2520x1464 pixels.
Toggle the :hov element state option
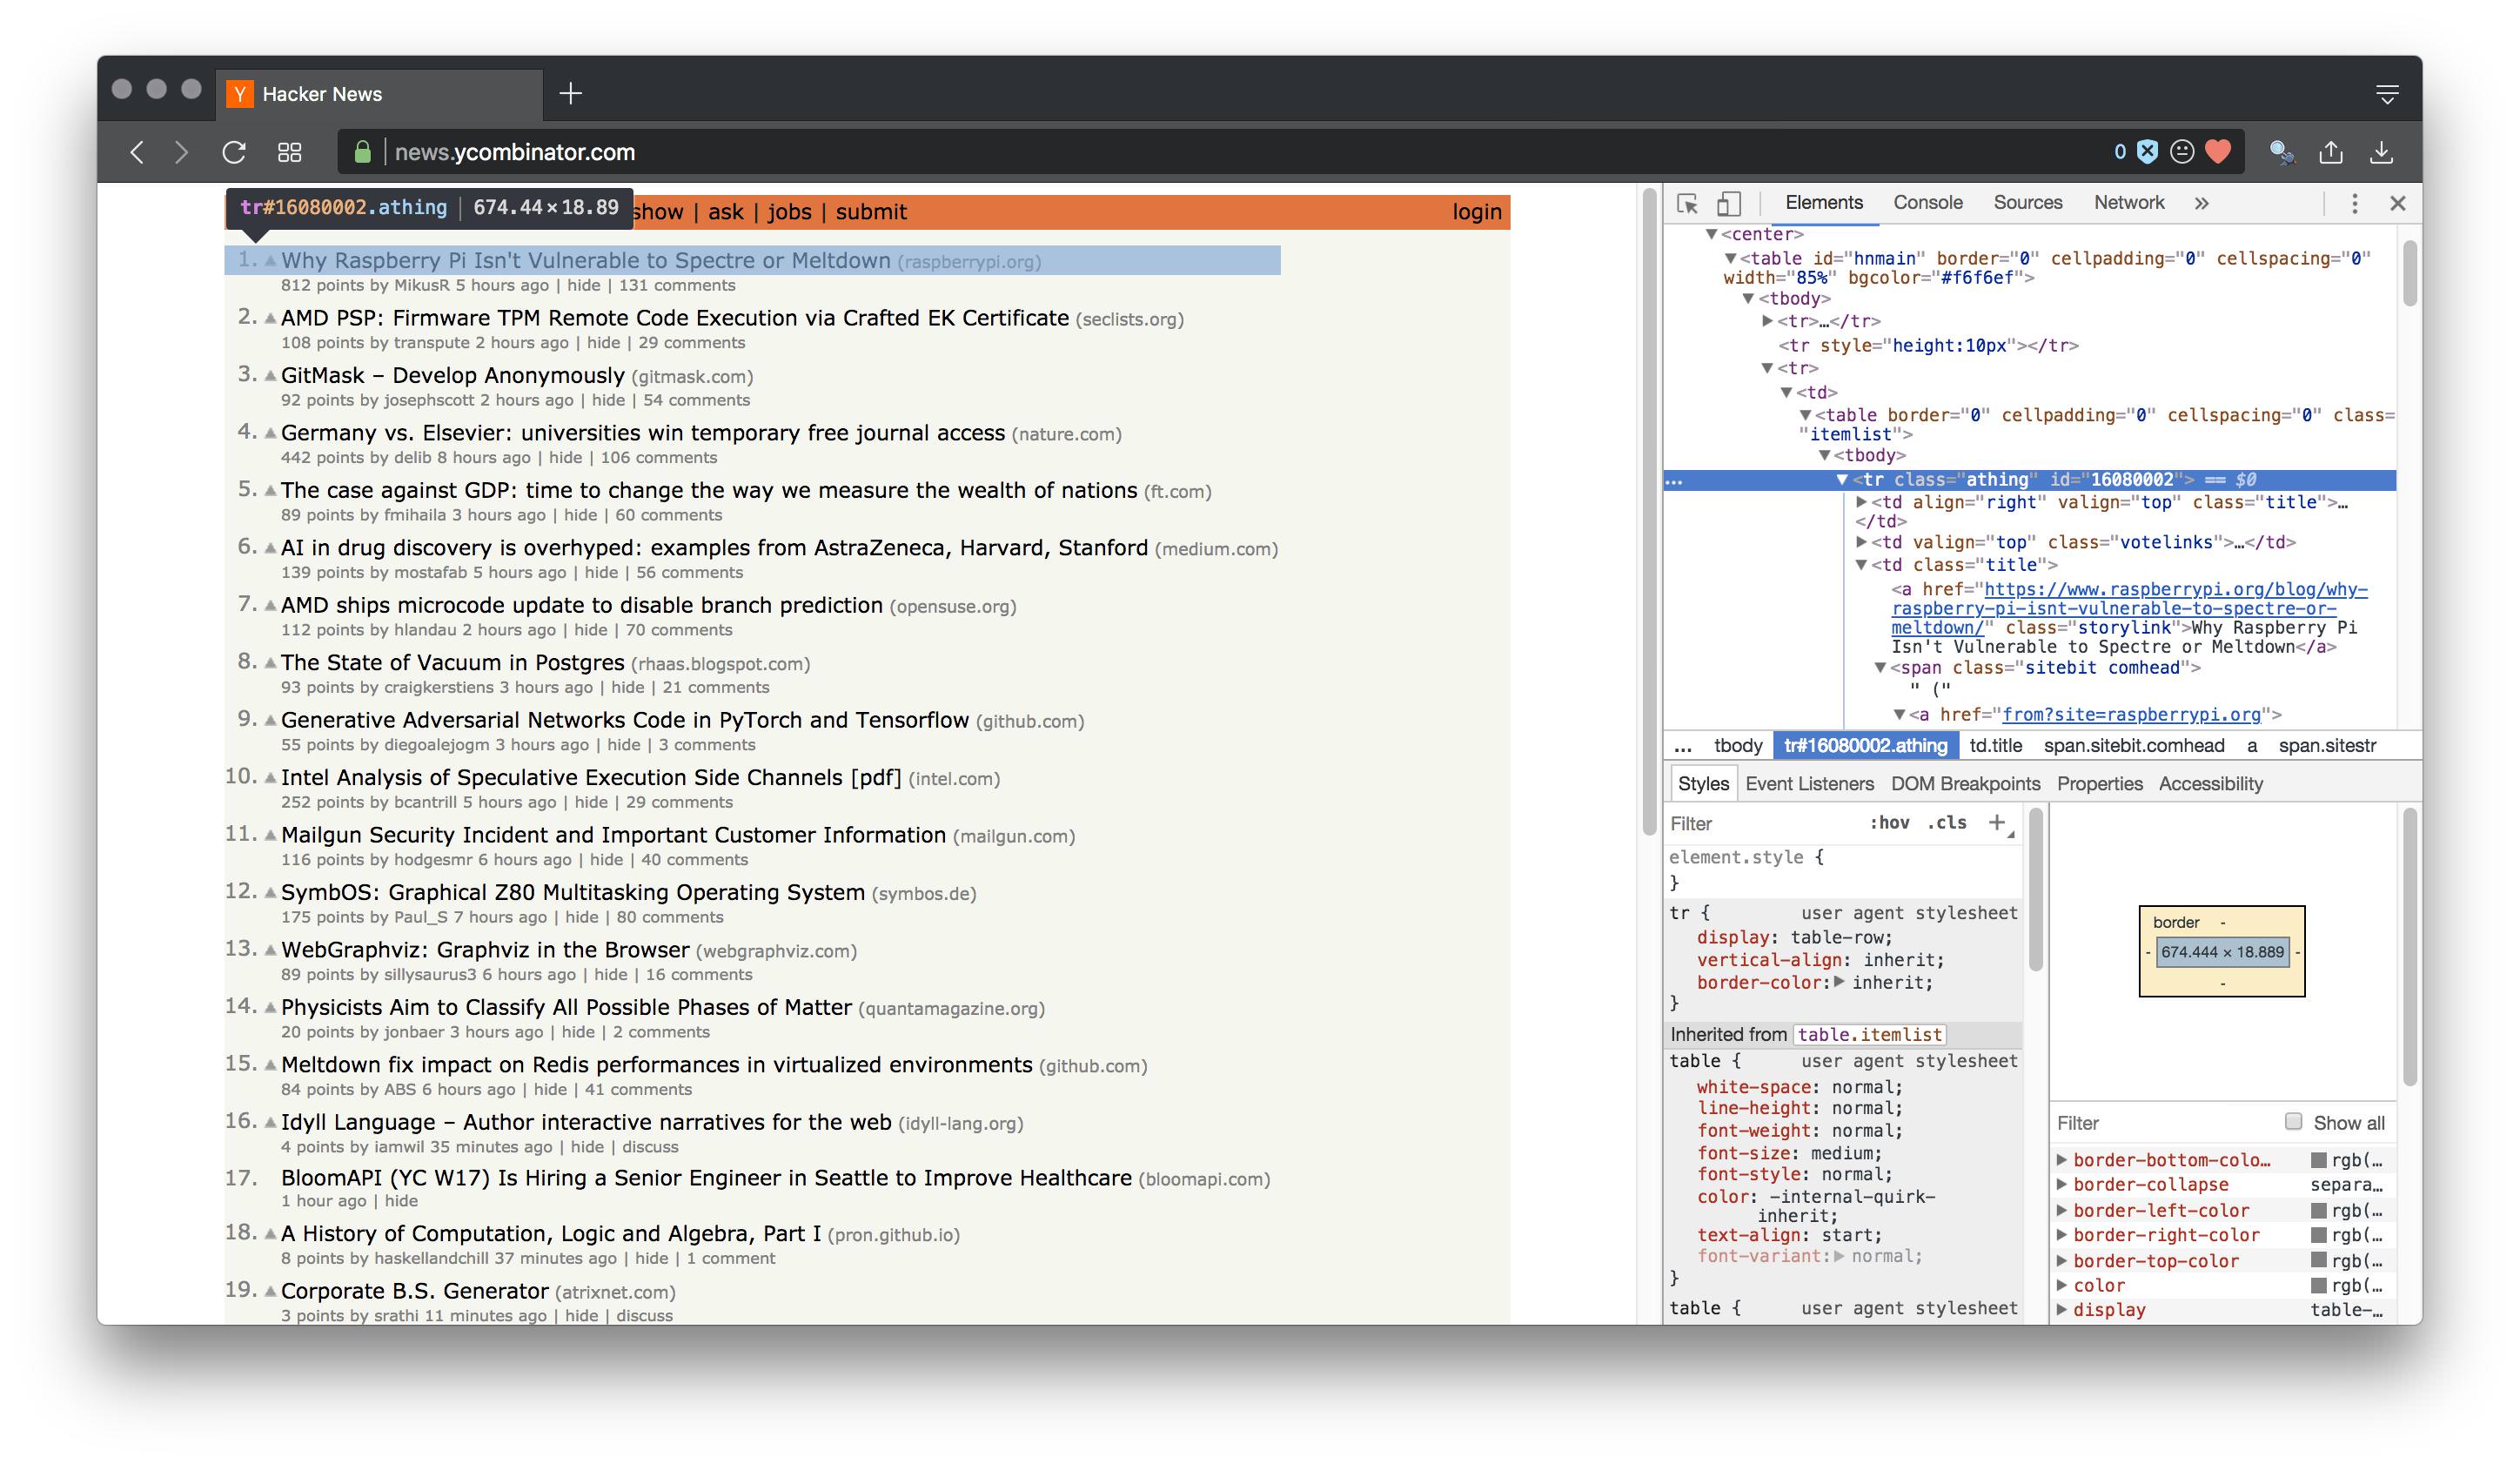coord(1889,823)
